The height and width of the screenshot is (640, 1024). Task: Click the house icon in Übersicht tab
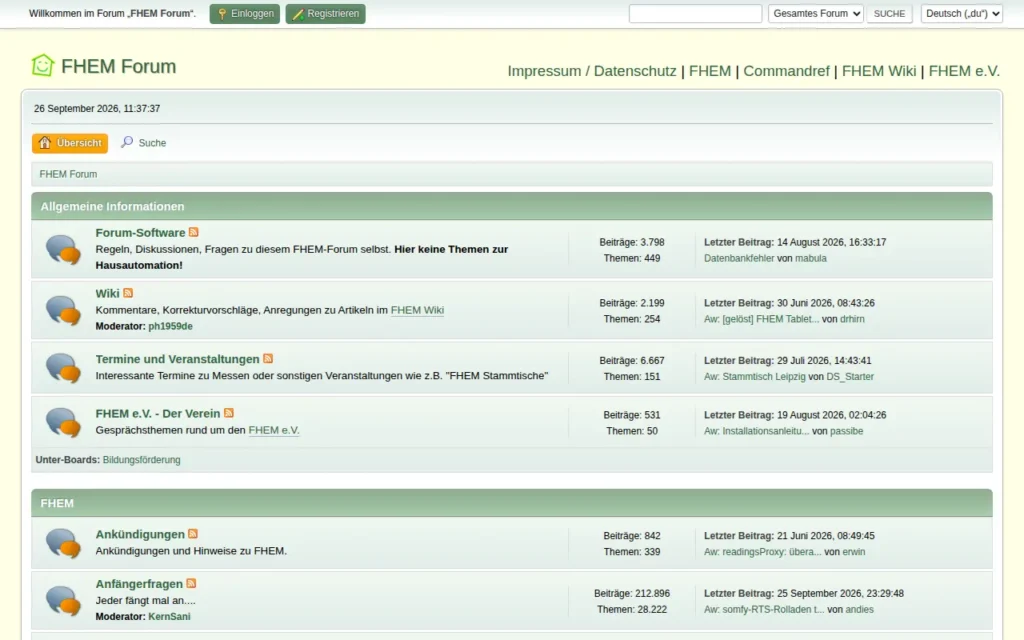(44, 142)
